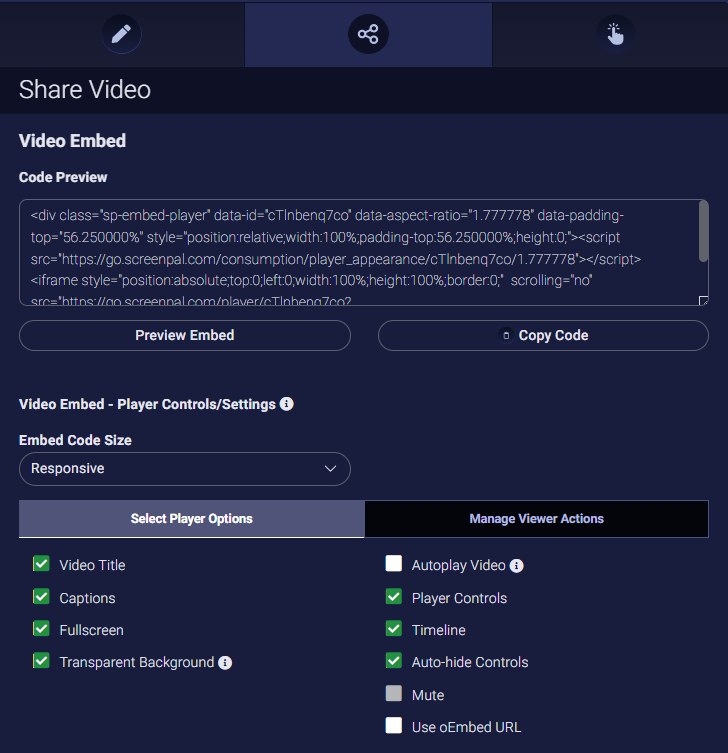Image resolution: width=728 pixels, height=753 pixels.
Task: Disable Transparent Background option
Action: 41,661
